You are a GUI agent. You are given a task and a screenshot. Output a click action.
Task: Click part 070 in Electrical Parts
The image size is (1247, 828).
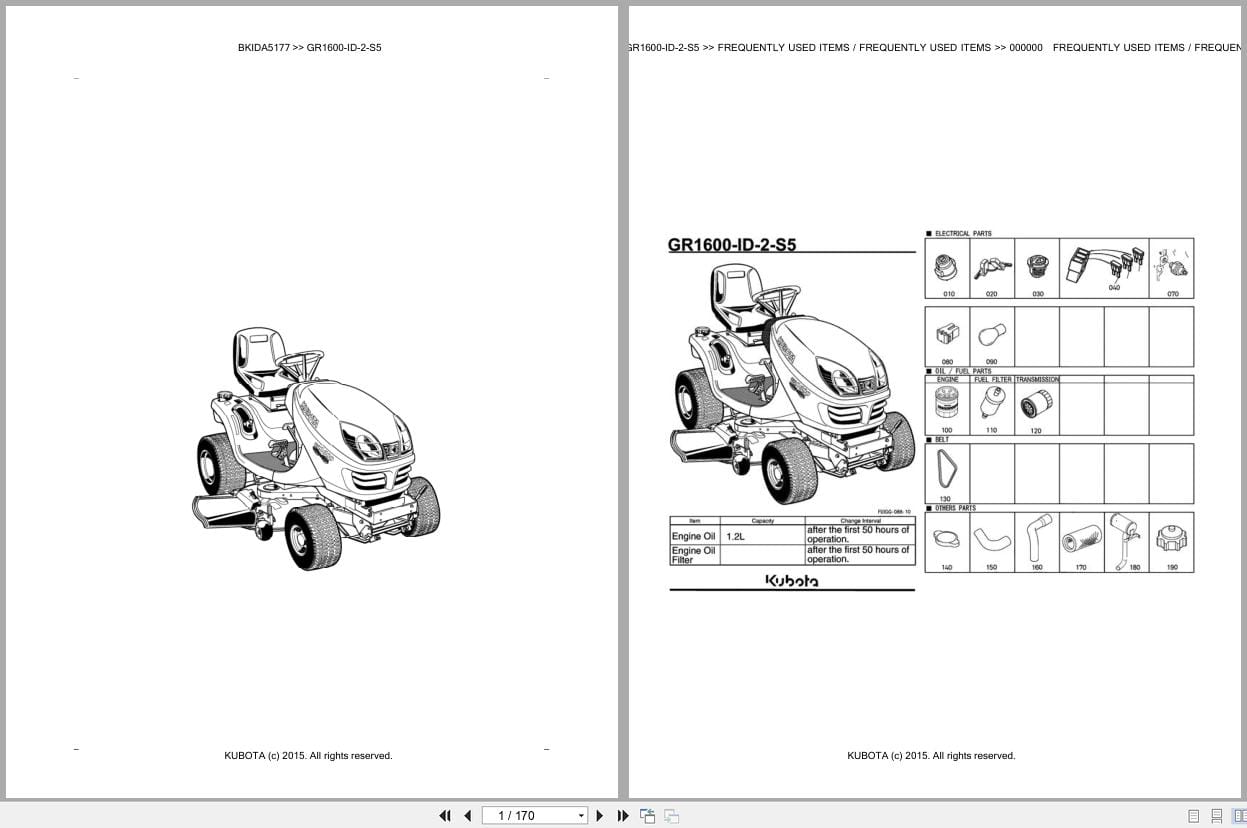coord(1171,267)
